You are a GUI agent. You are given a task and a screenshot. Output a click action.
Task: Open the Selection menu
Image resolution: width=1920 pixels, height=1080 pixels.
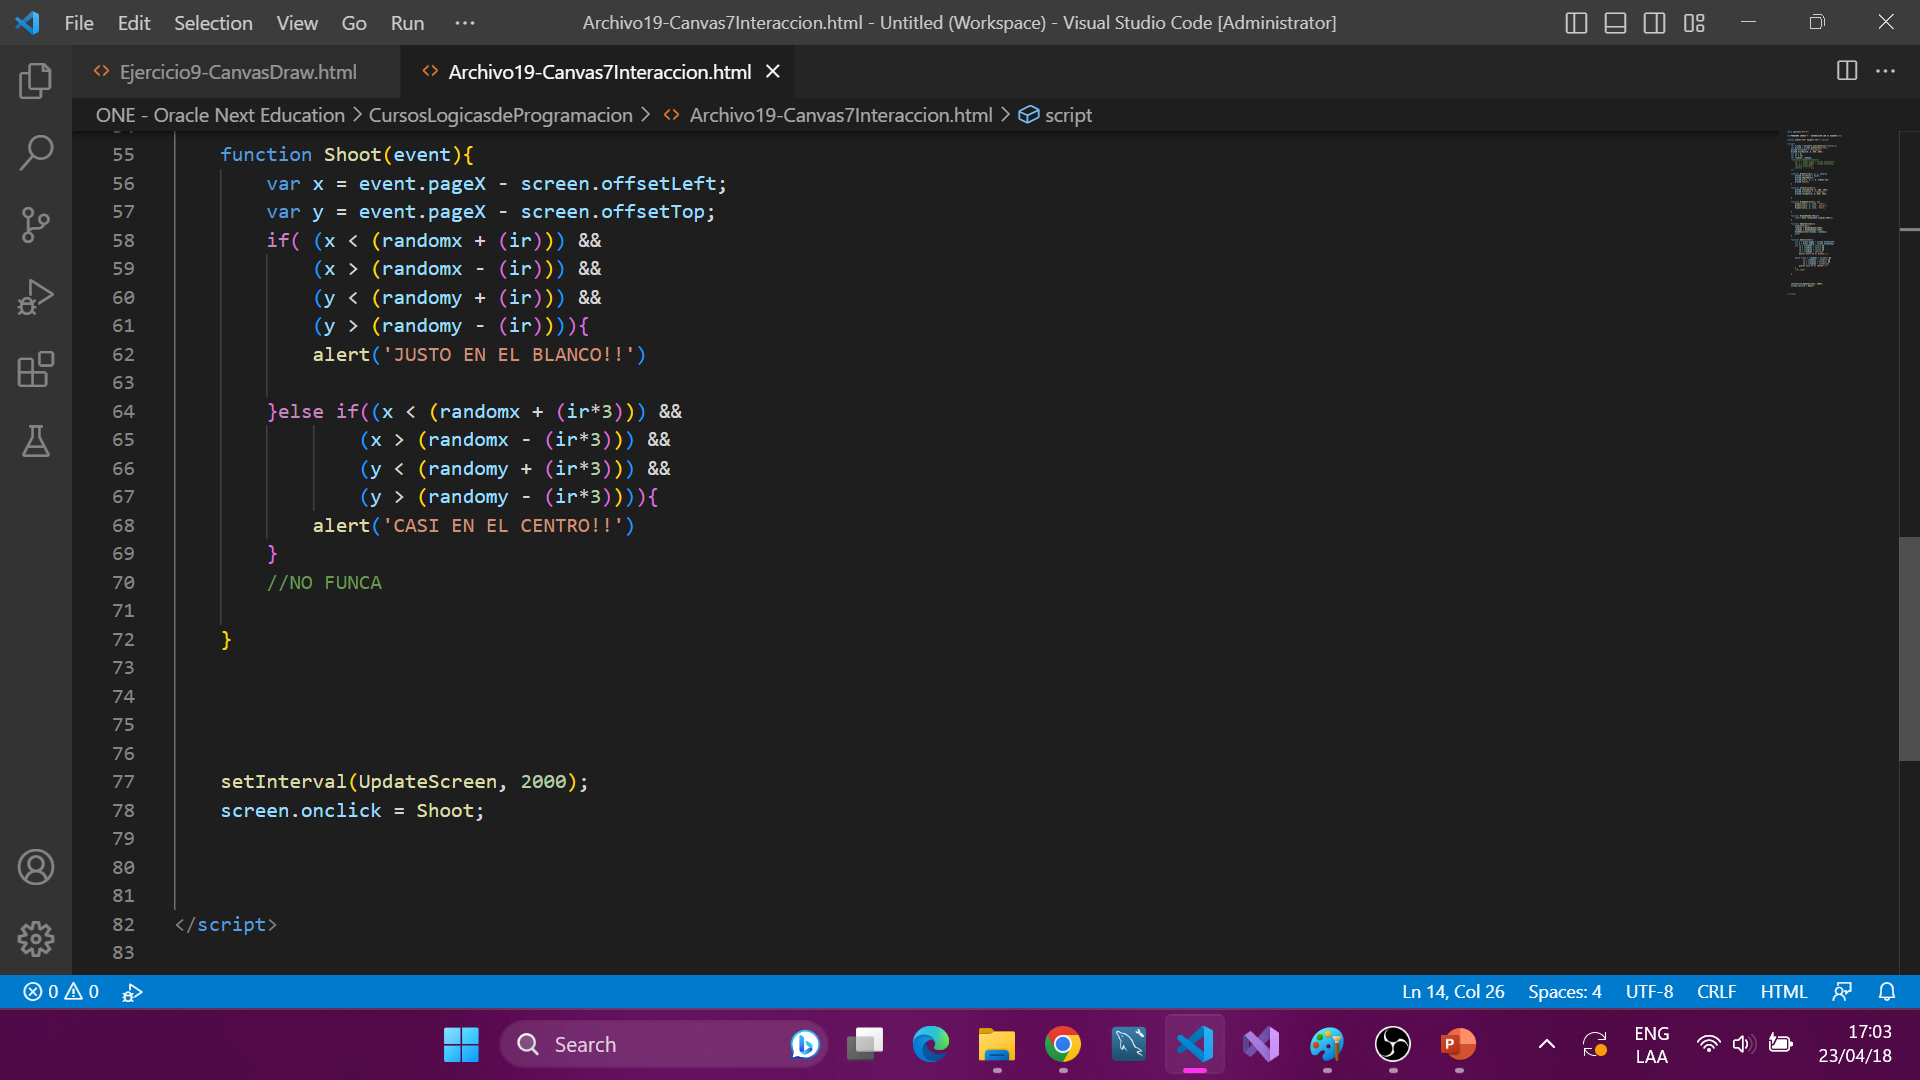tap(213, 23)
